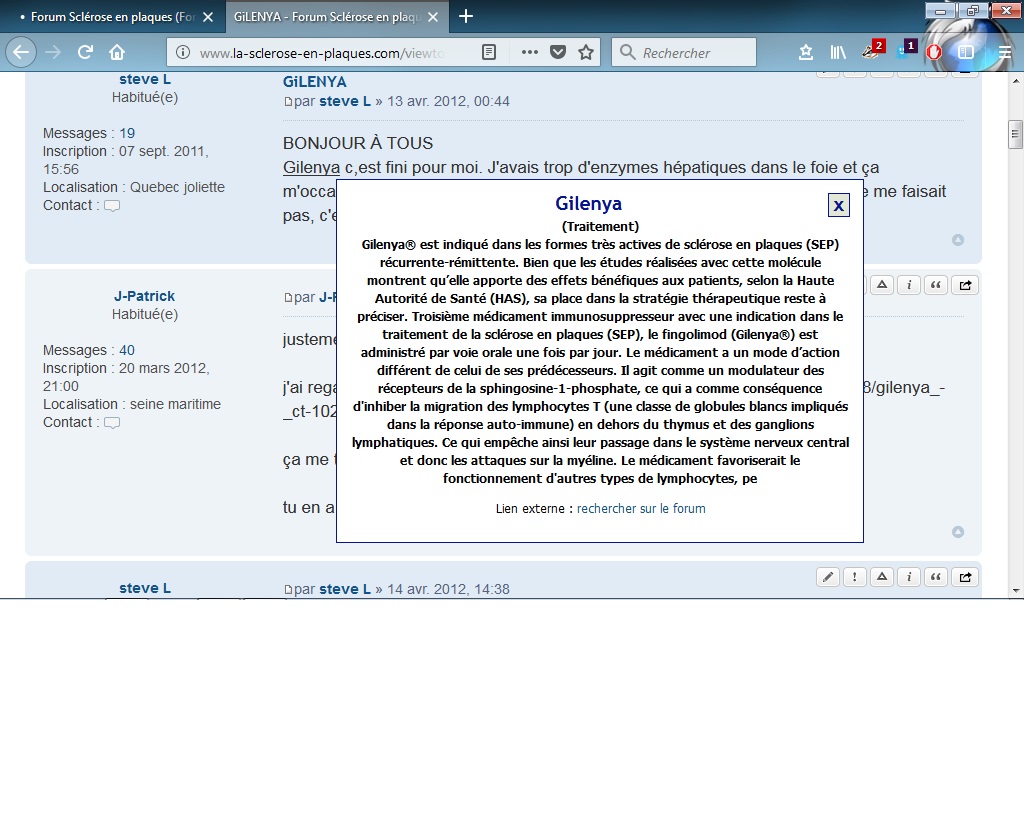Click scrollbar up arrow
Screen dimensions: 1024x816
coord(1015,81)
